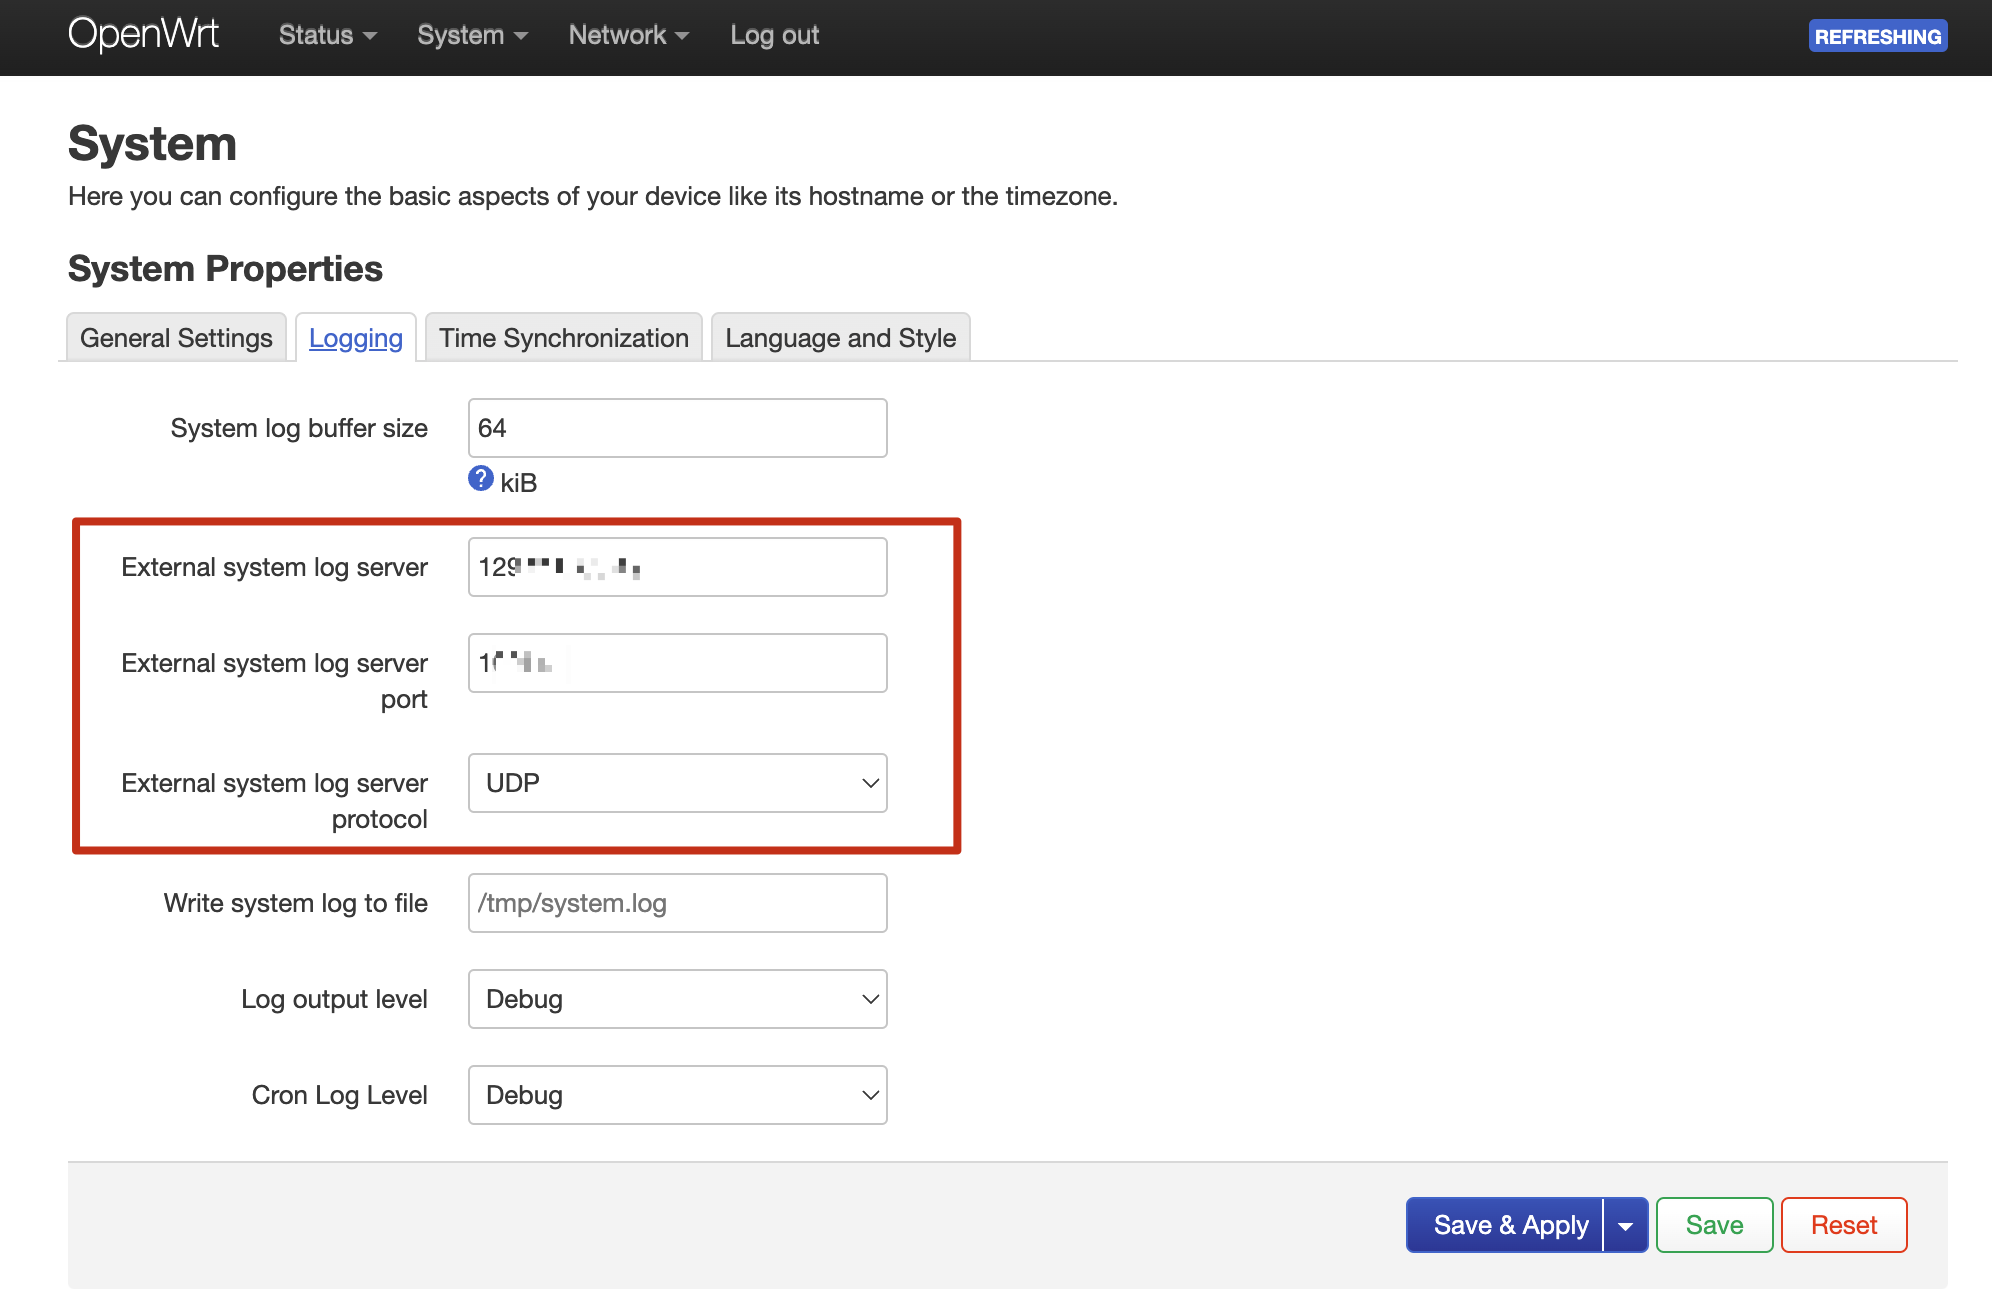
Task: Click the OpenWrt logo
Action: tap(143, 35)
